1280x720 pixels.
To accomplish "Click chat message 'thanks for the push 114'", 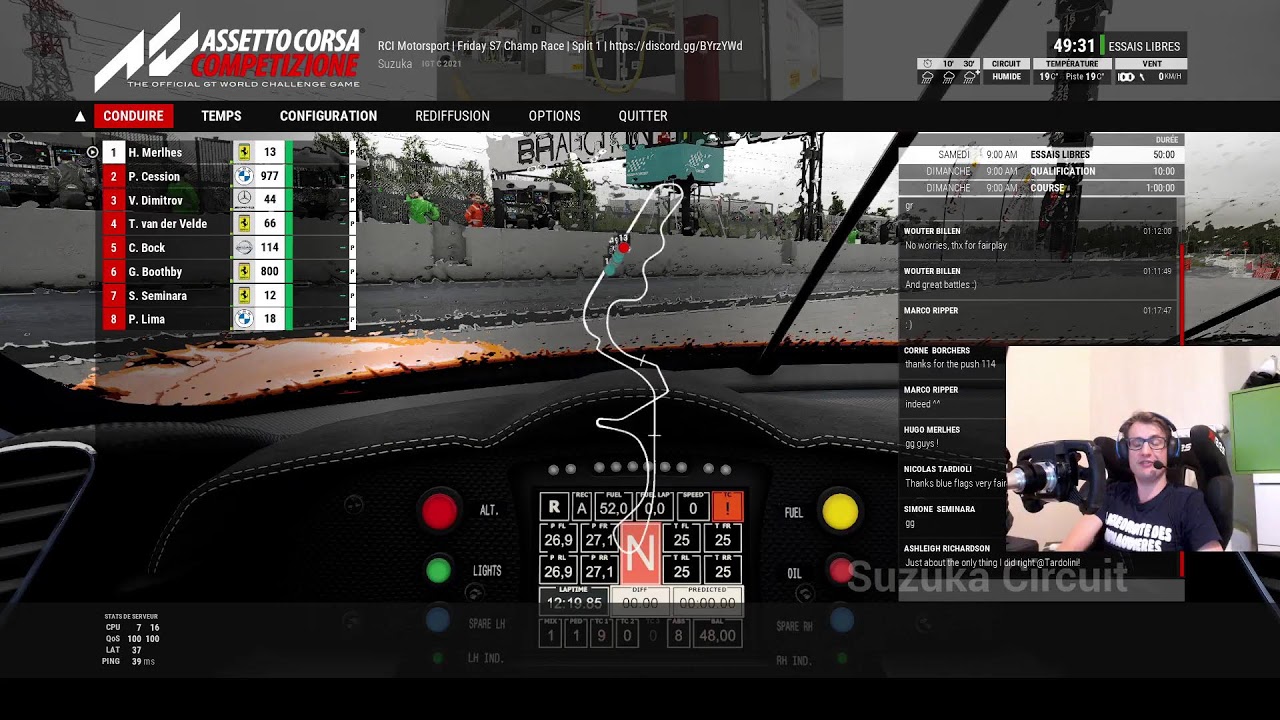I will 950,364.
